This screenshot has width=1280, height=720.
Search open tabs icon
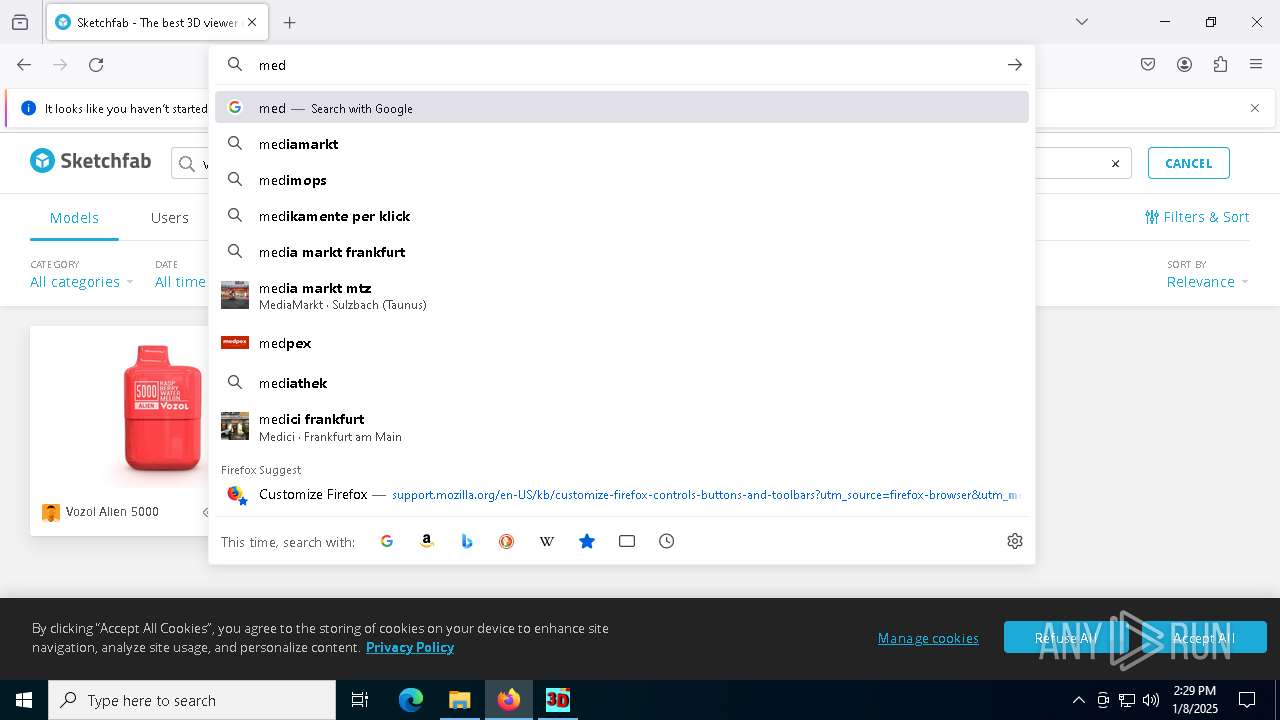click(627, 541)
